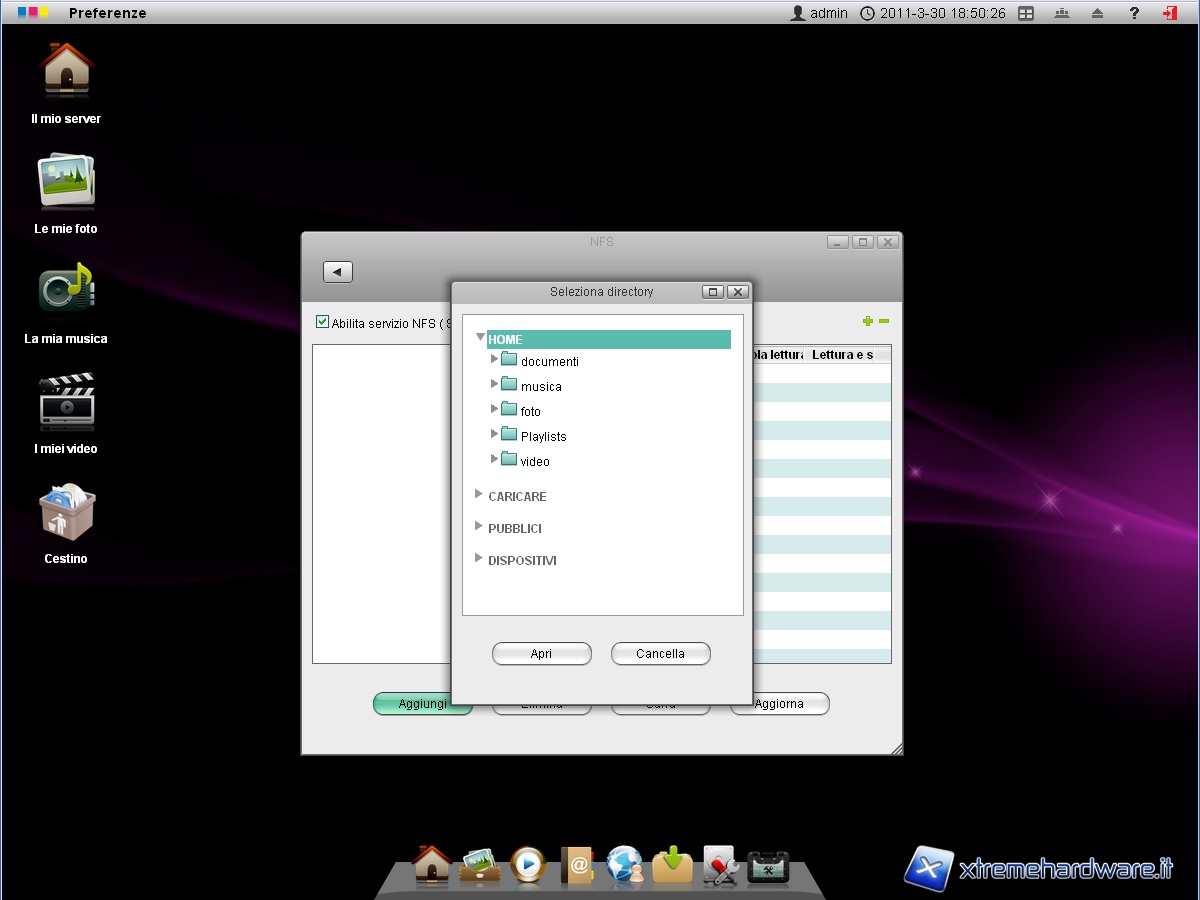
Task: Click the back arrow in NFS window
Action: [338, 272]
